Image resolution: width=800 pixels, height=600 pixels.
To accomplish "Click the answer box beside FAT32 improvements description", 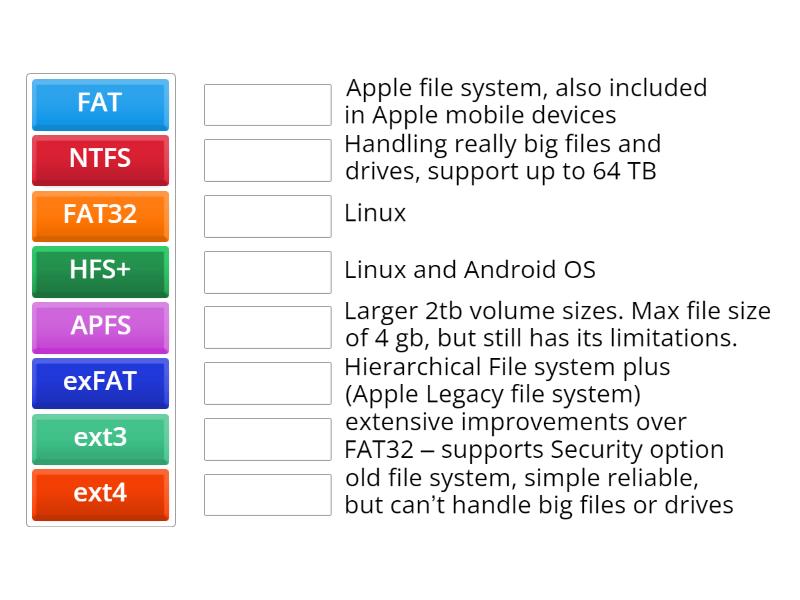I will pos(266,439).
